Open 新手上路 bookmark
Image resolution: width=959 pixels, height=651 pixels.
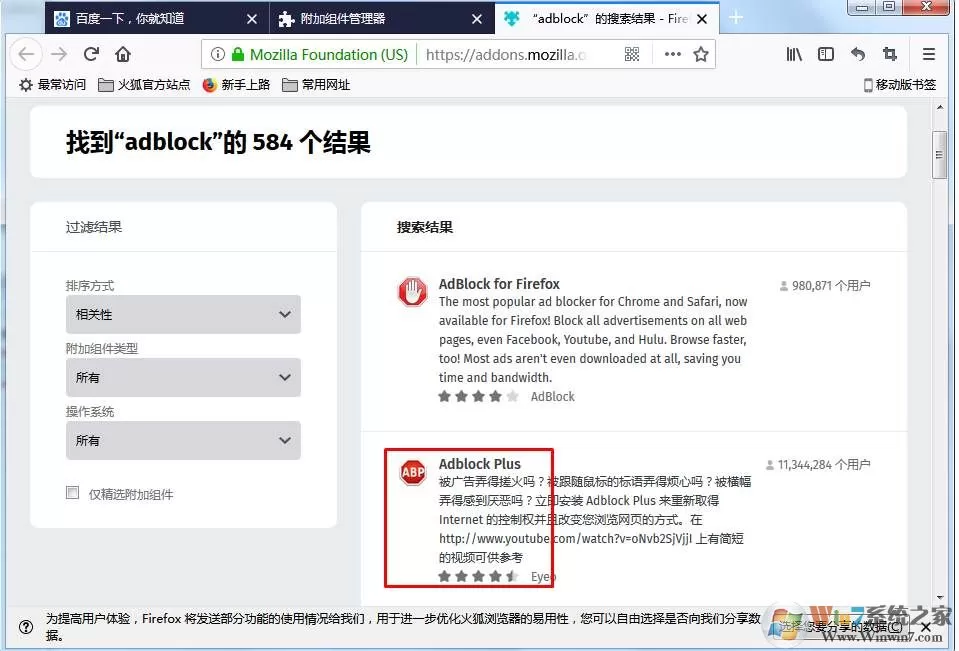237,84
